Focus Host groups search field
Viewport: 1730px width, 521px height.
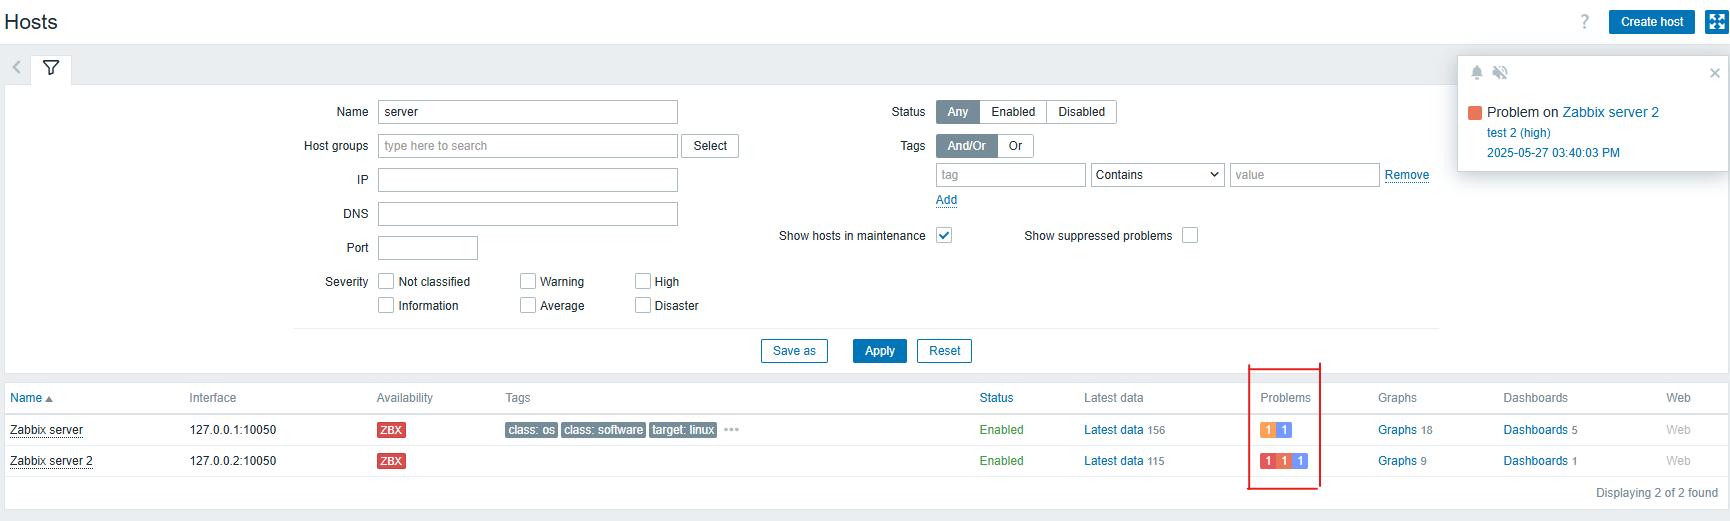528,146
